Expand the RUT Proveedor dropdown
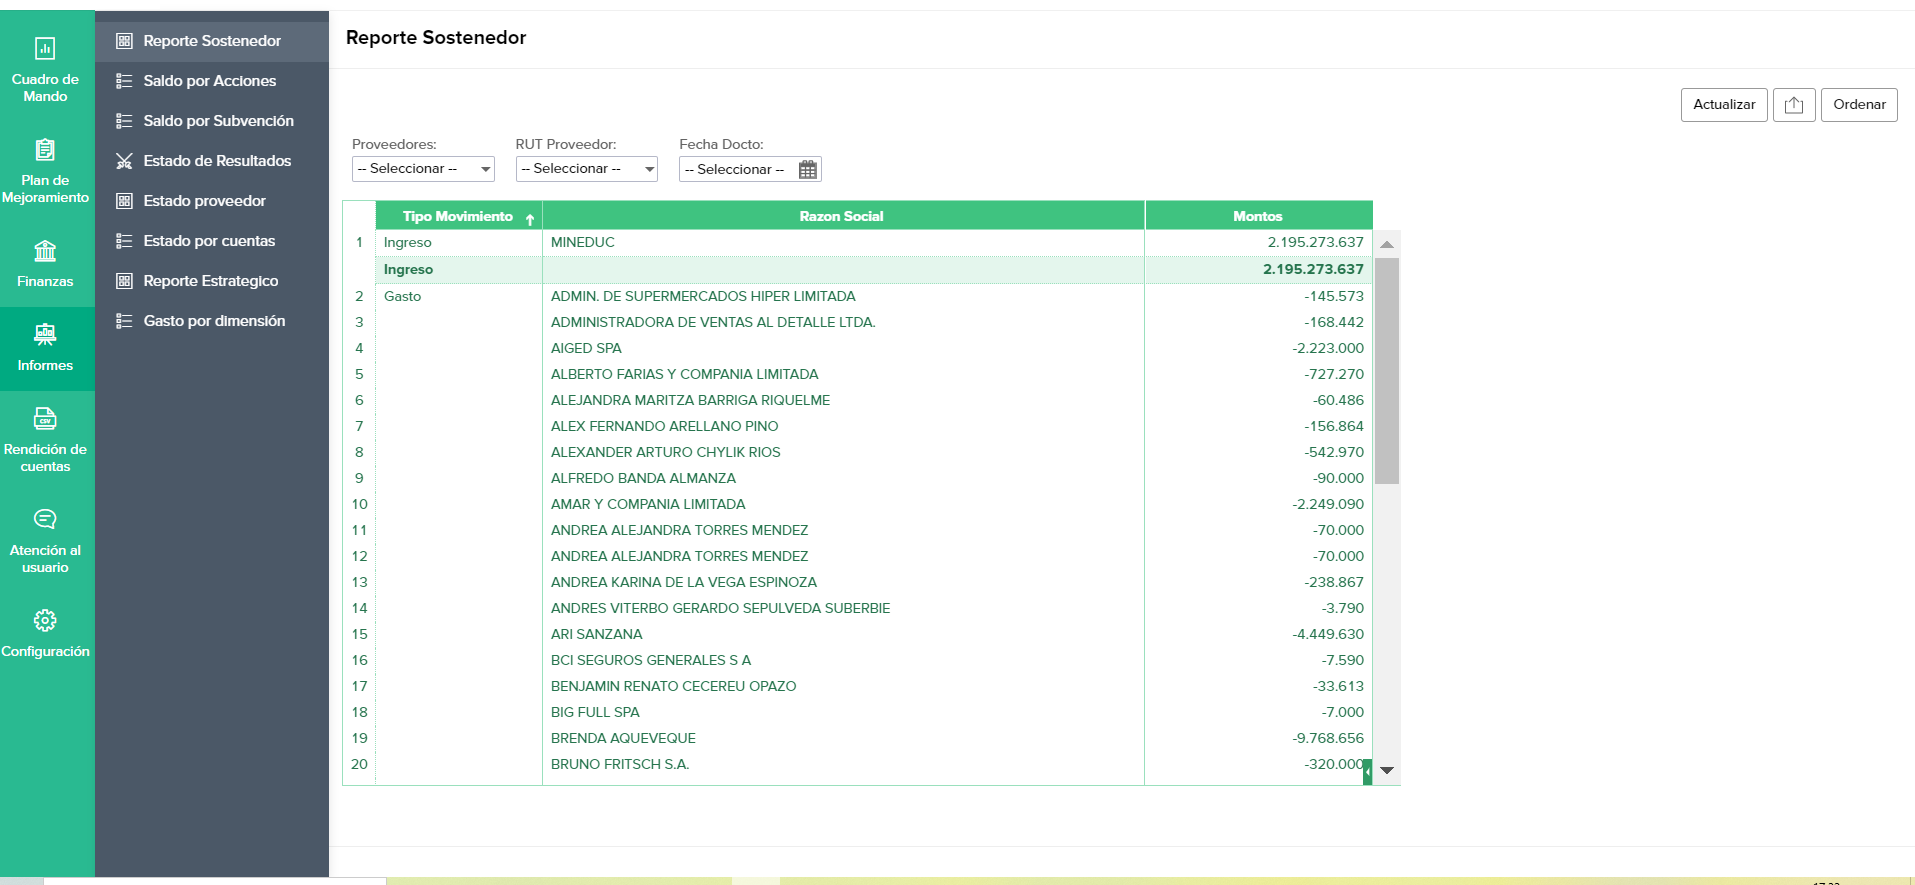 click(x=586, y=169)
